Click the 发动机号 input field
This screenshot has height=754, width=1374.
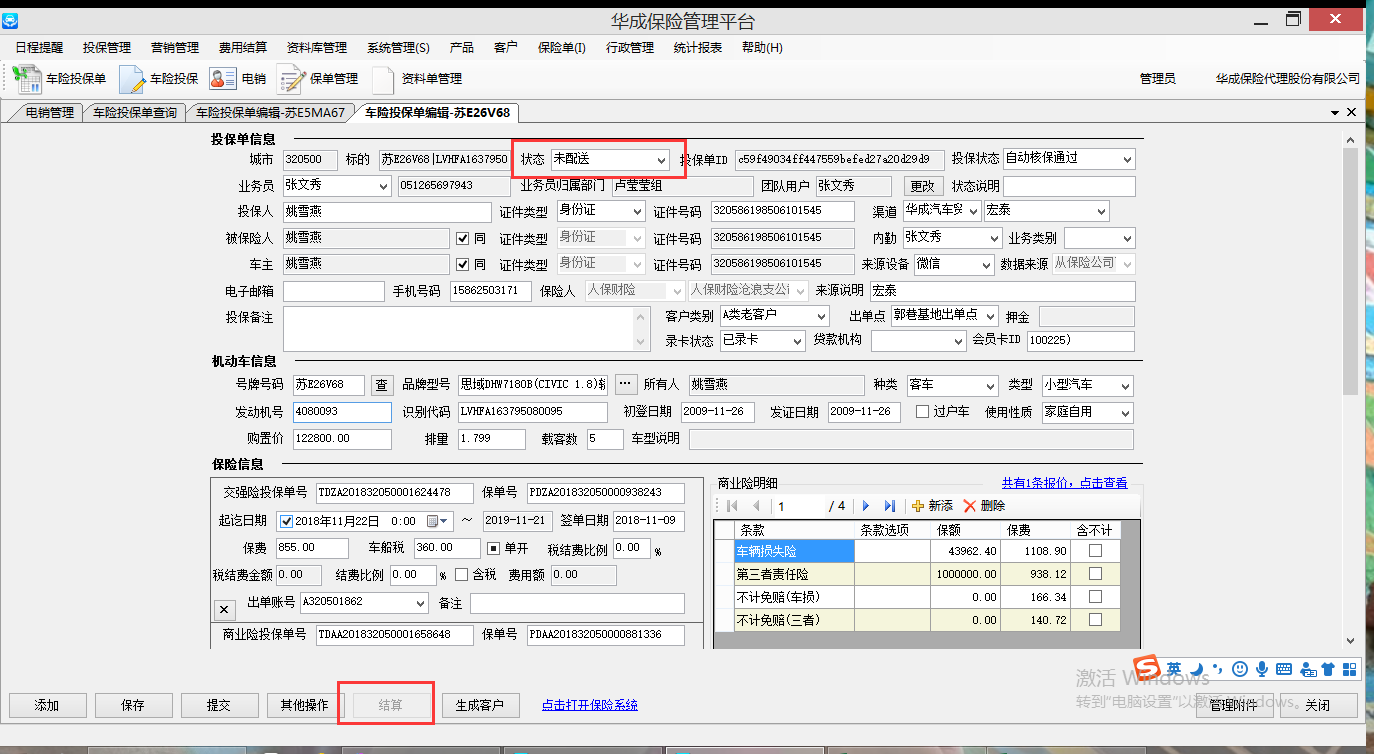click(x=341, y=412)
